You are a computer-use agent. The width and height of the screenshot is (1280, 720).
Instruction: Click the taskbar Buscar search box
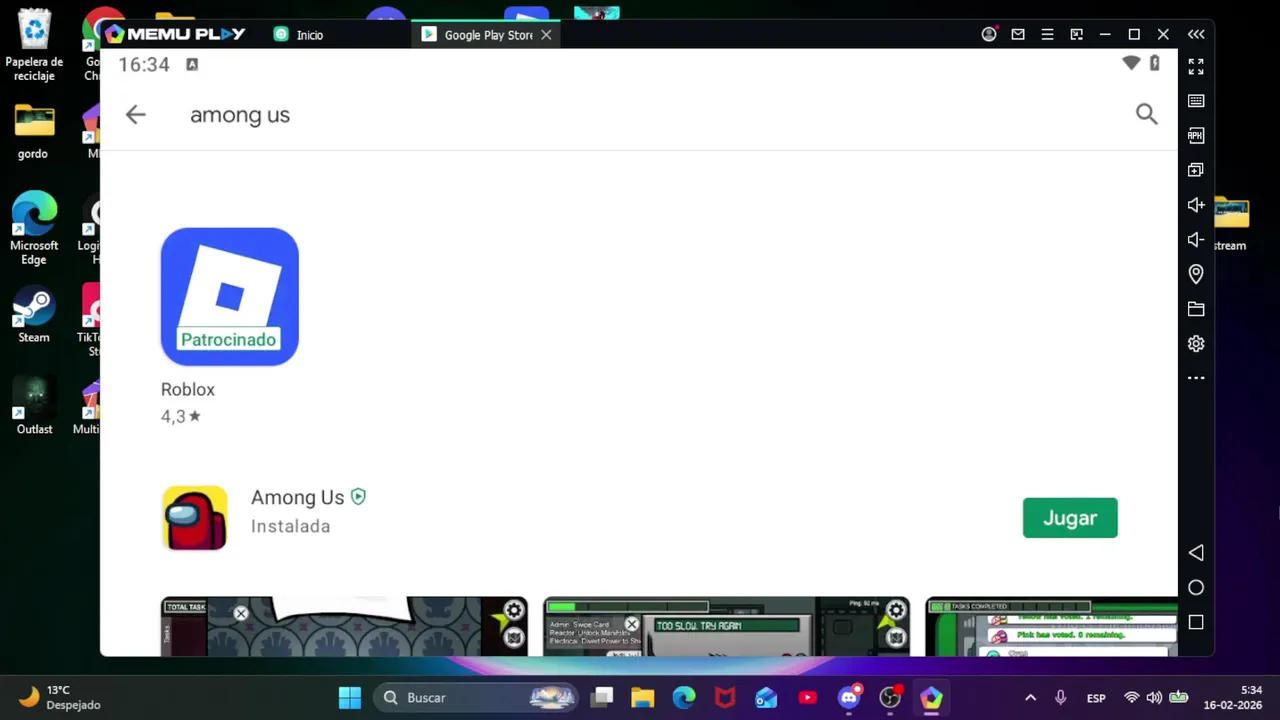coord(478,698)
